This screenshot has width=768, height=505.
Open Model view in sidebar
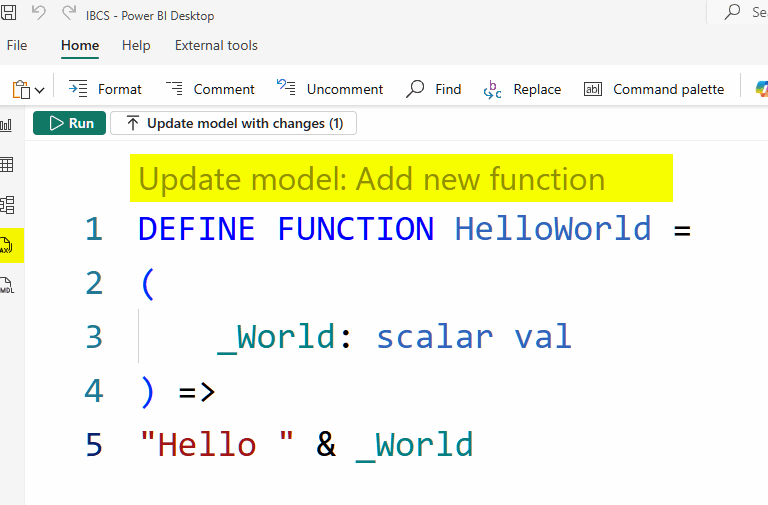click(7, 205)
